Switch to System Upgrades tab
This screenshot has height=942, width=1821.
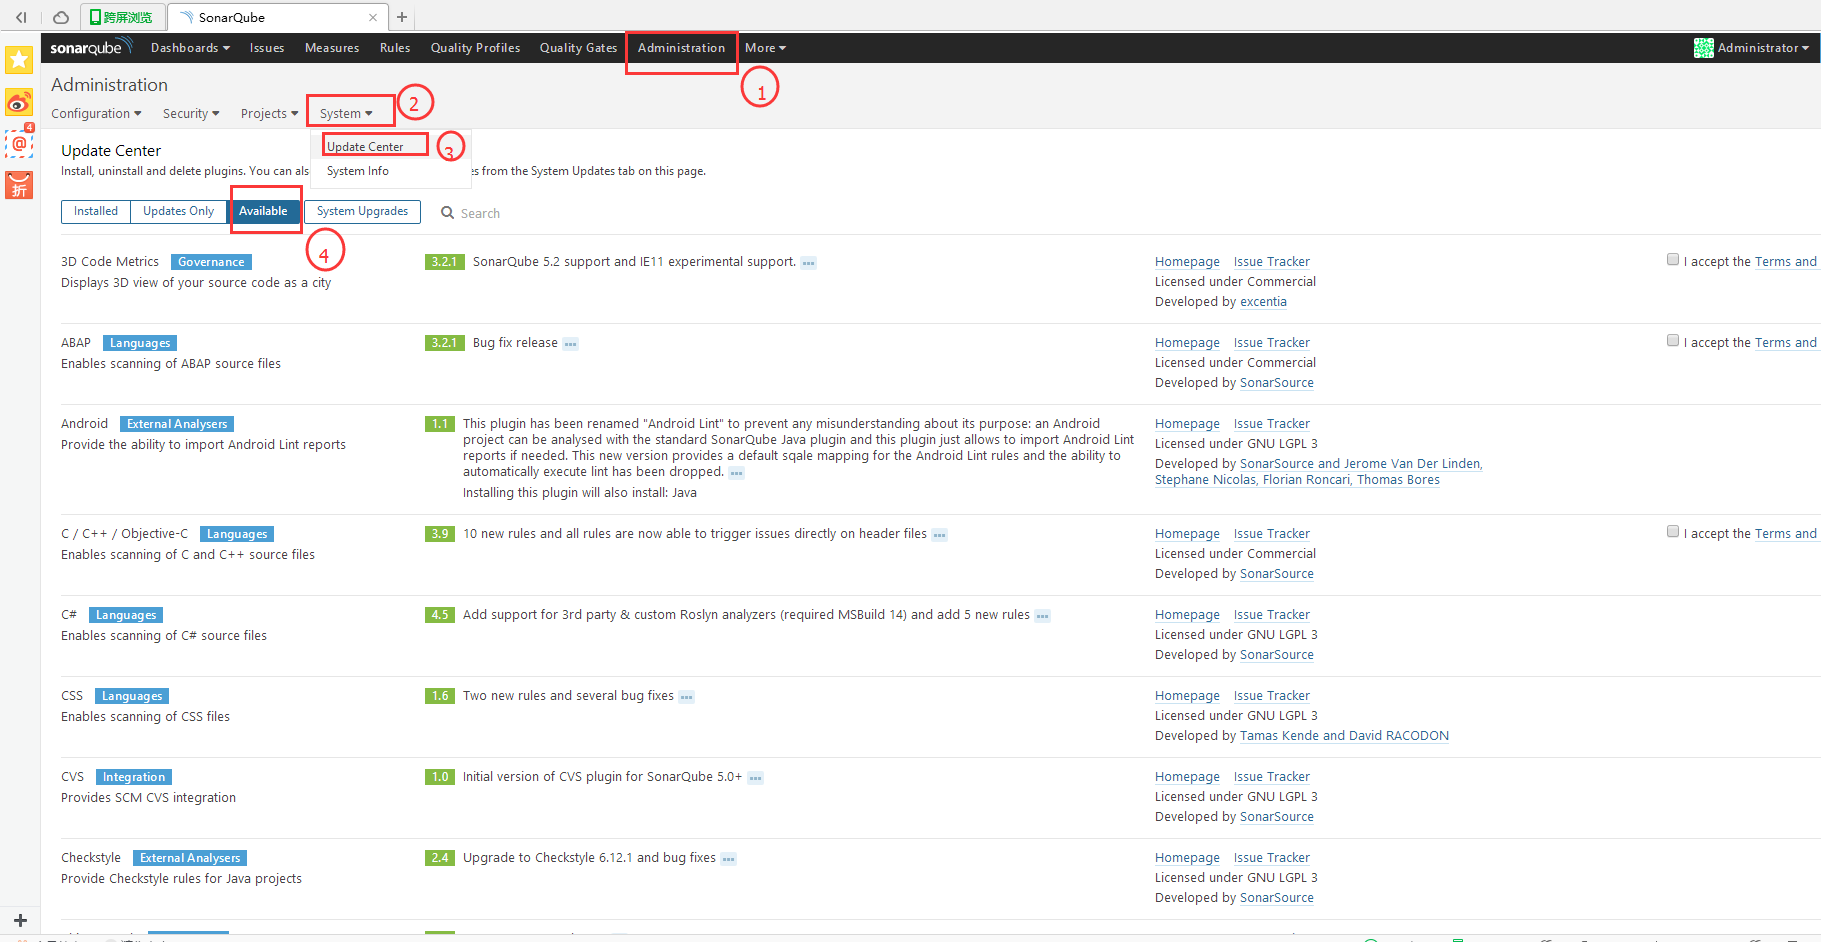(362, 211)
